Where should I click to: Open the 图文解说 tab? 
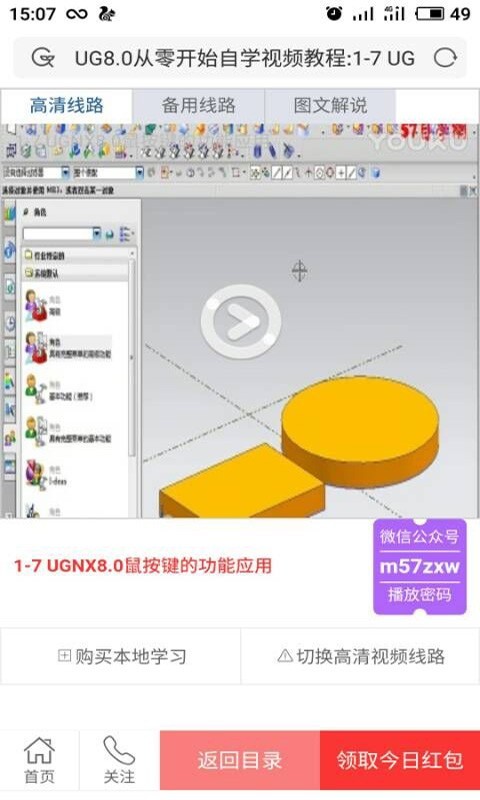(330, 106)
